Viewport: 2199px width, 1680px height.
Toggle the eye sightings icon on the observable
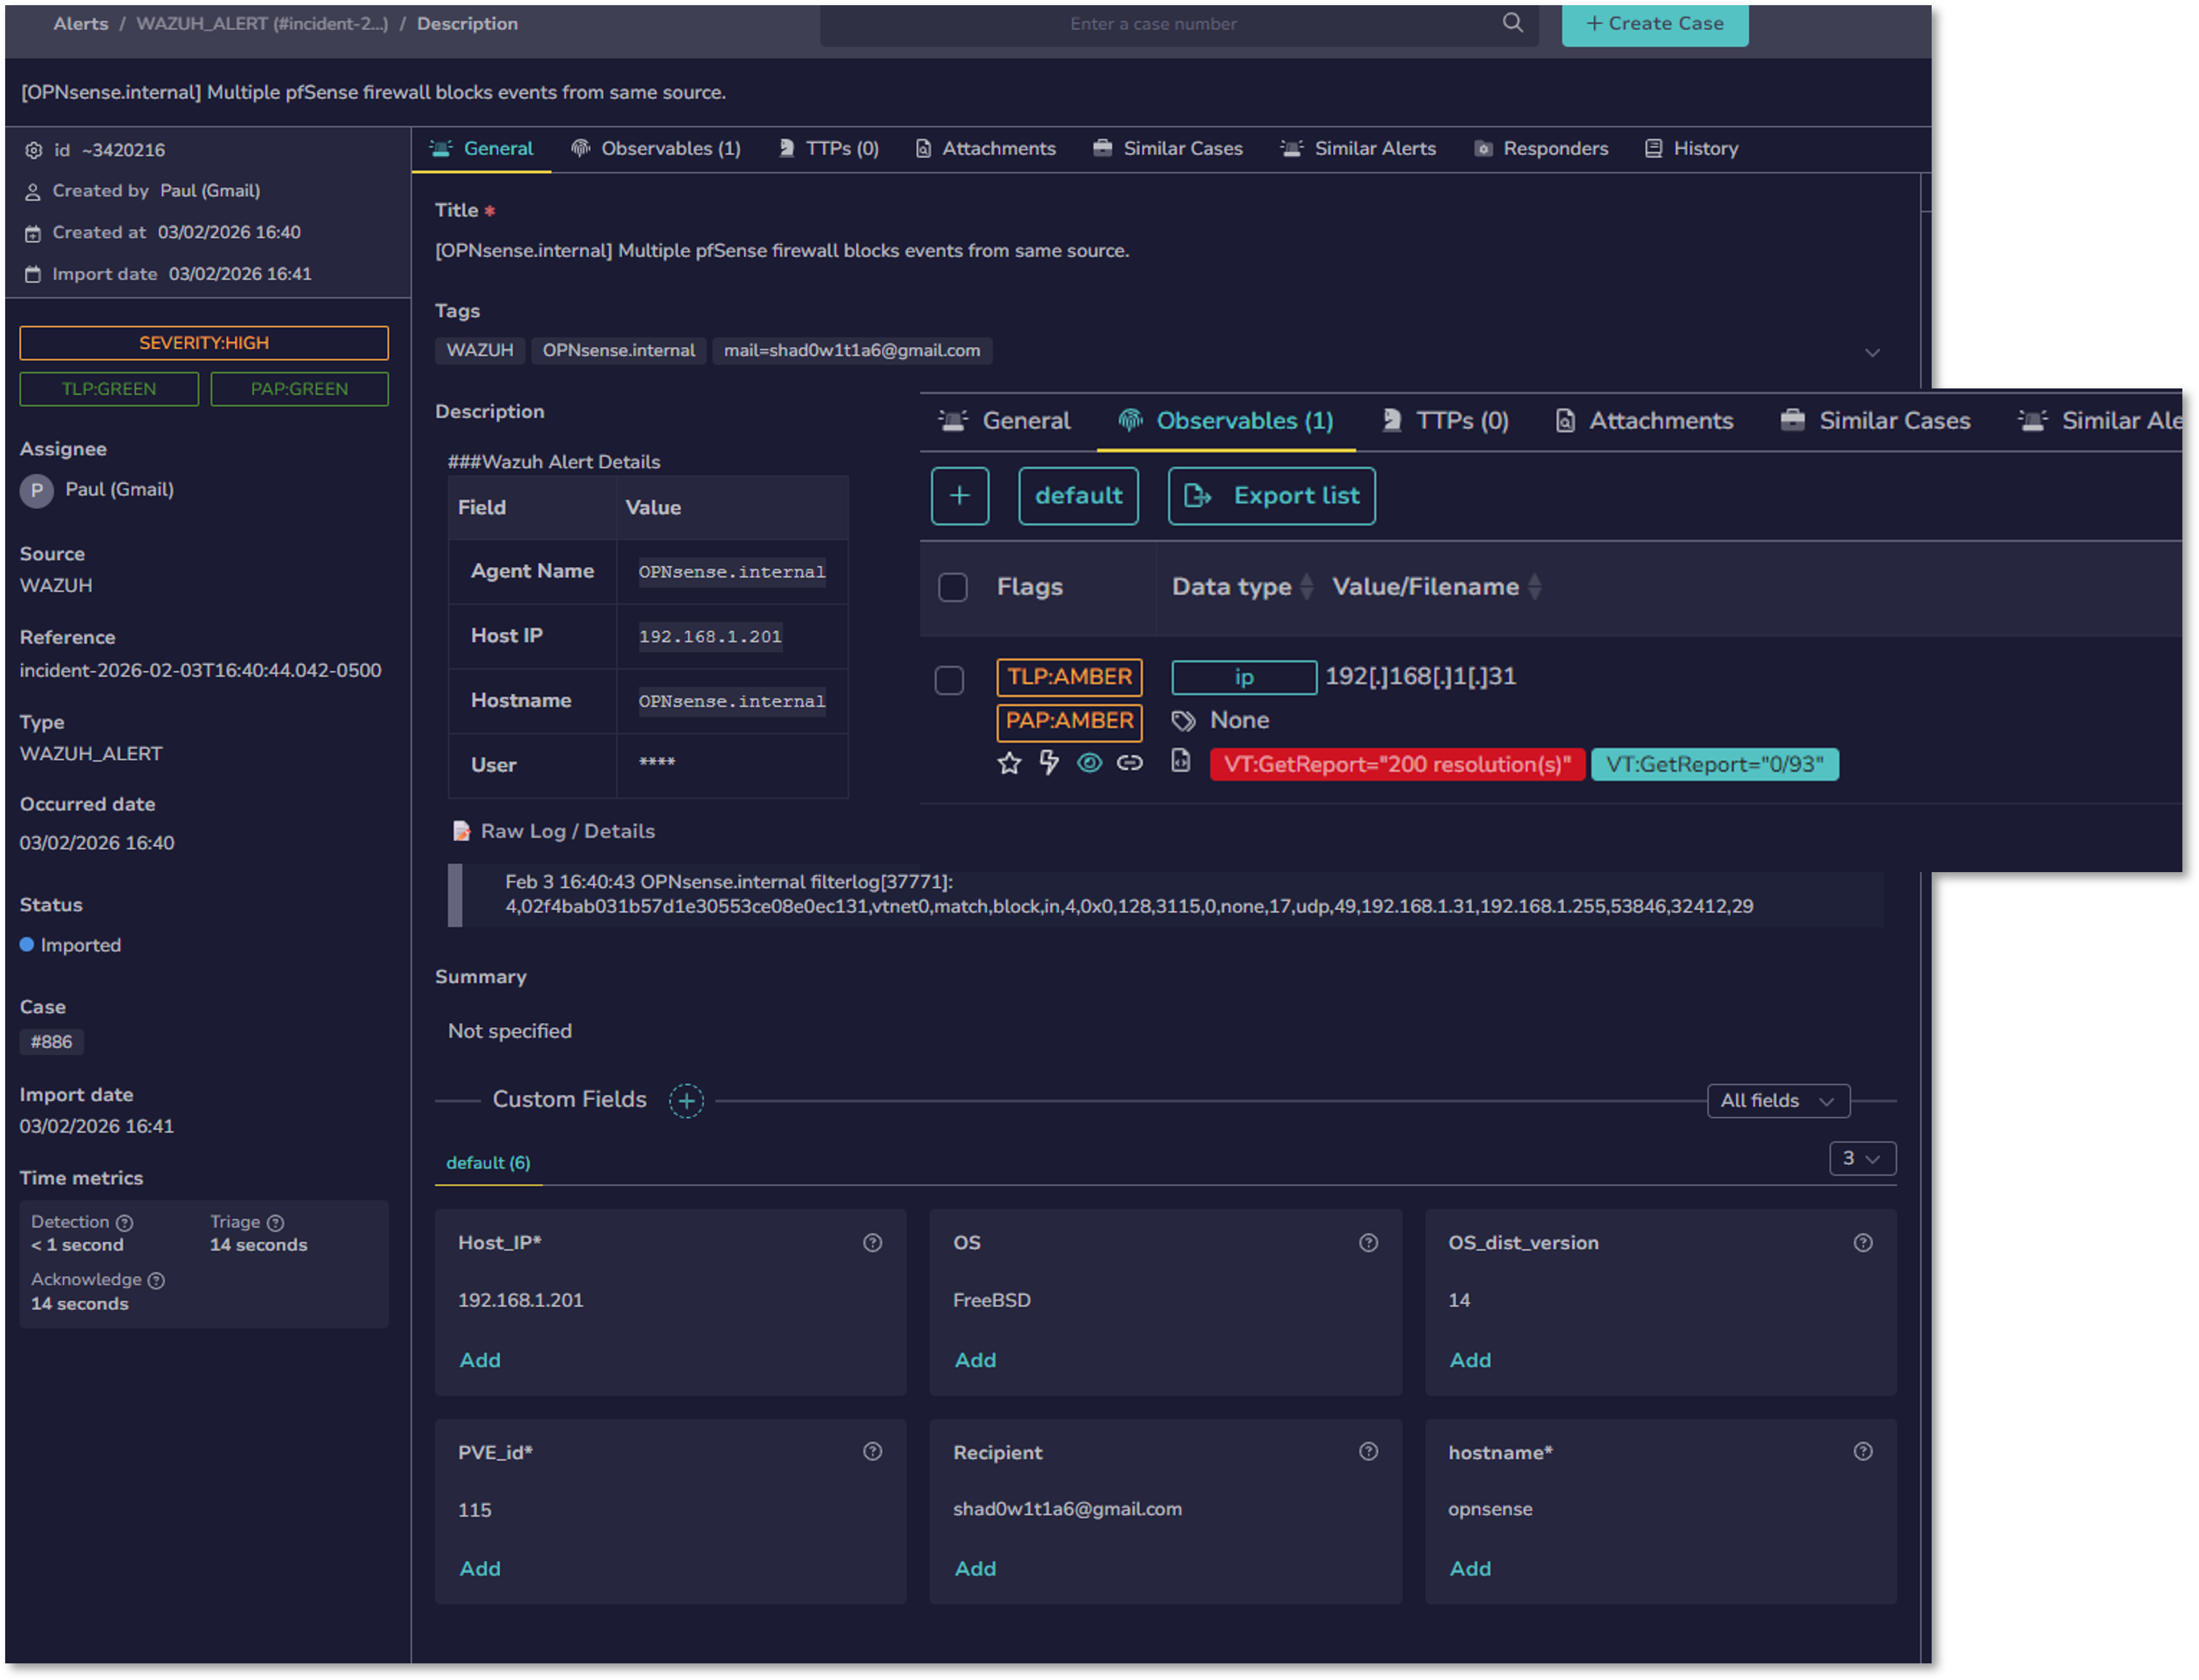(1090, 763)
